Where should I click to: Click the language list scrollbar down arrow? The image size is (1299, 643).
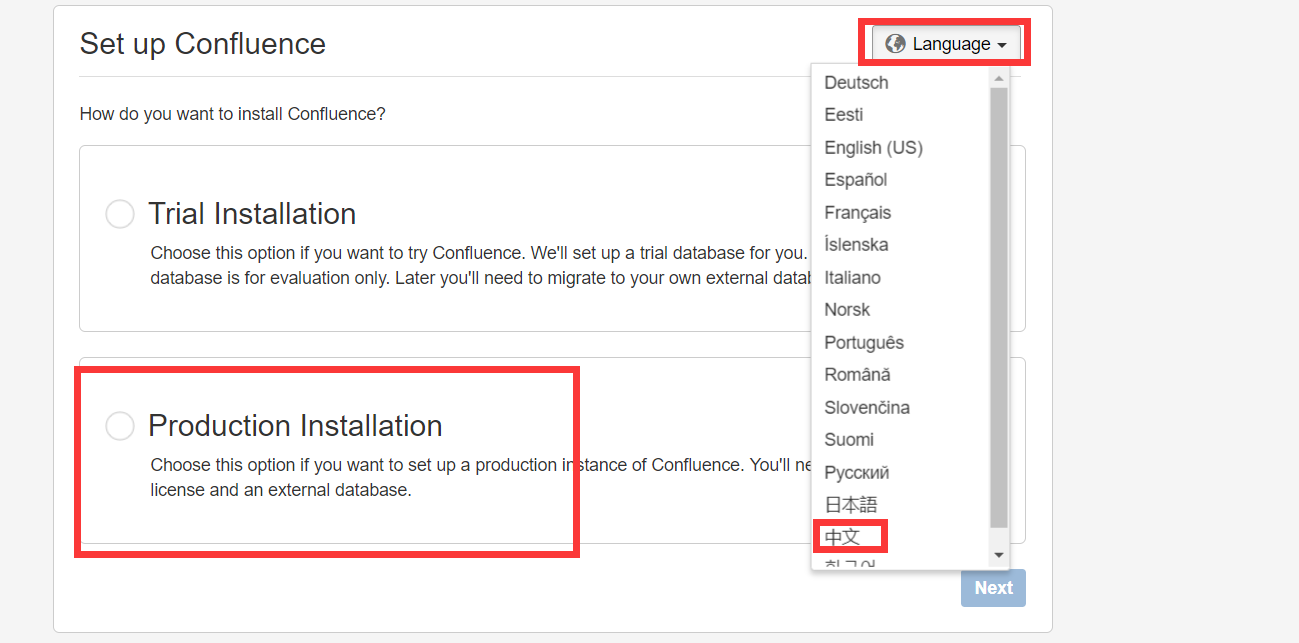click(x=998, y=555)
